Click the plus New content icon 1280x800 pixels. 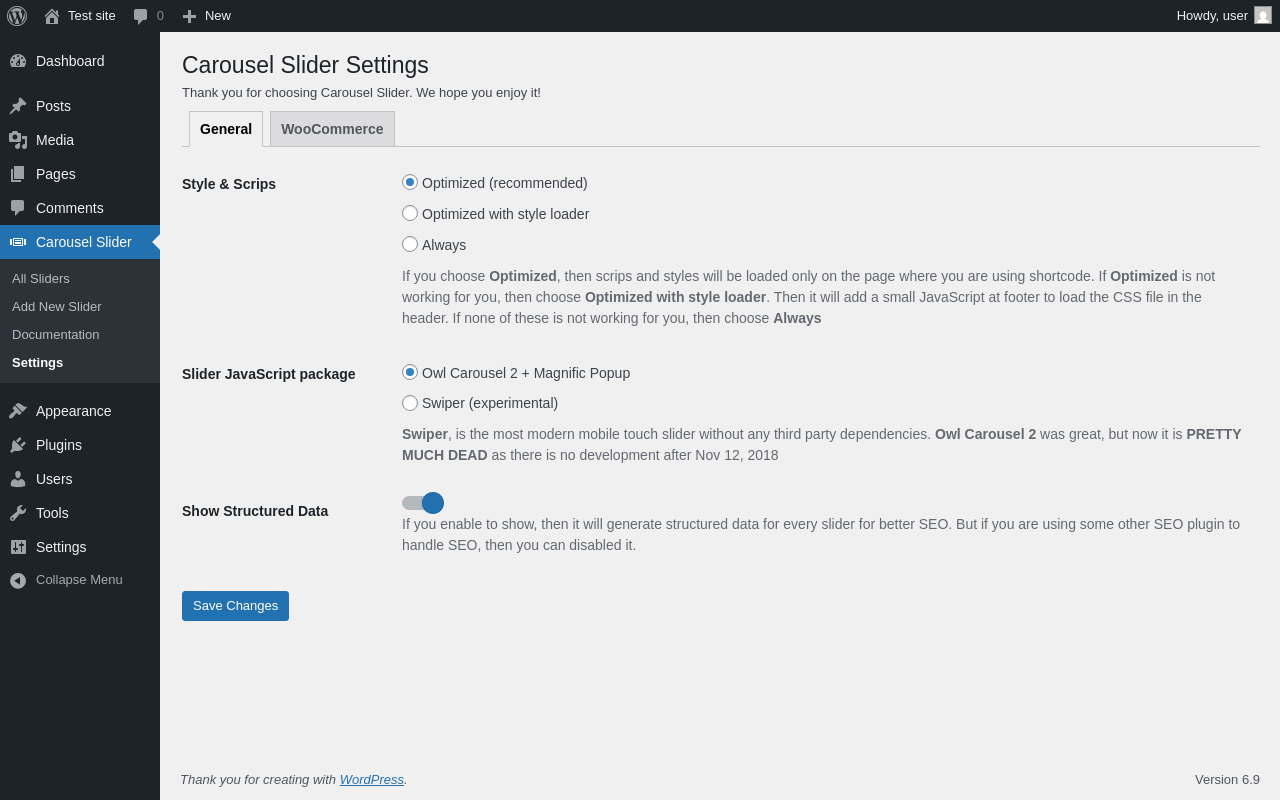coord(189,16)
